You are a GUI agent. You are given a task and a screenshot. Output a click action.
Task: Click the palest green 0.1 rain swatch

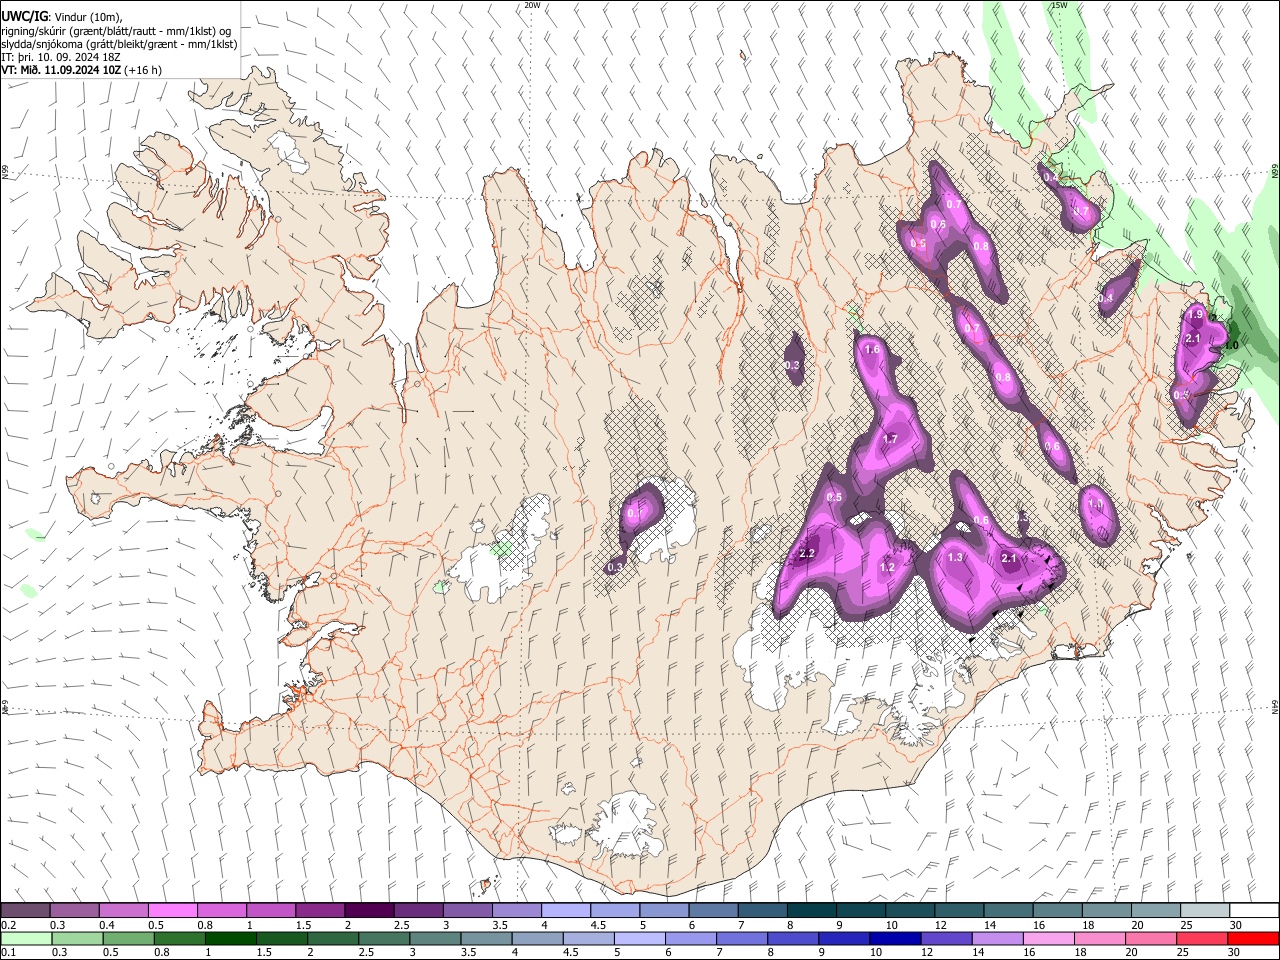pyautogui.click(x=26, y=939)
